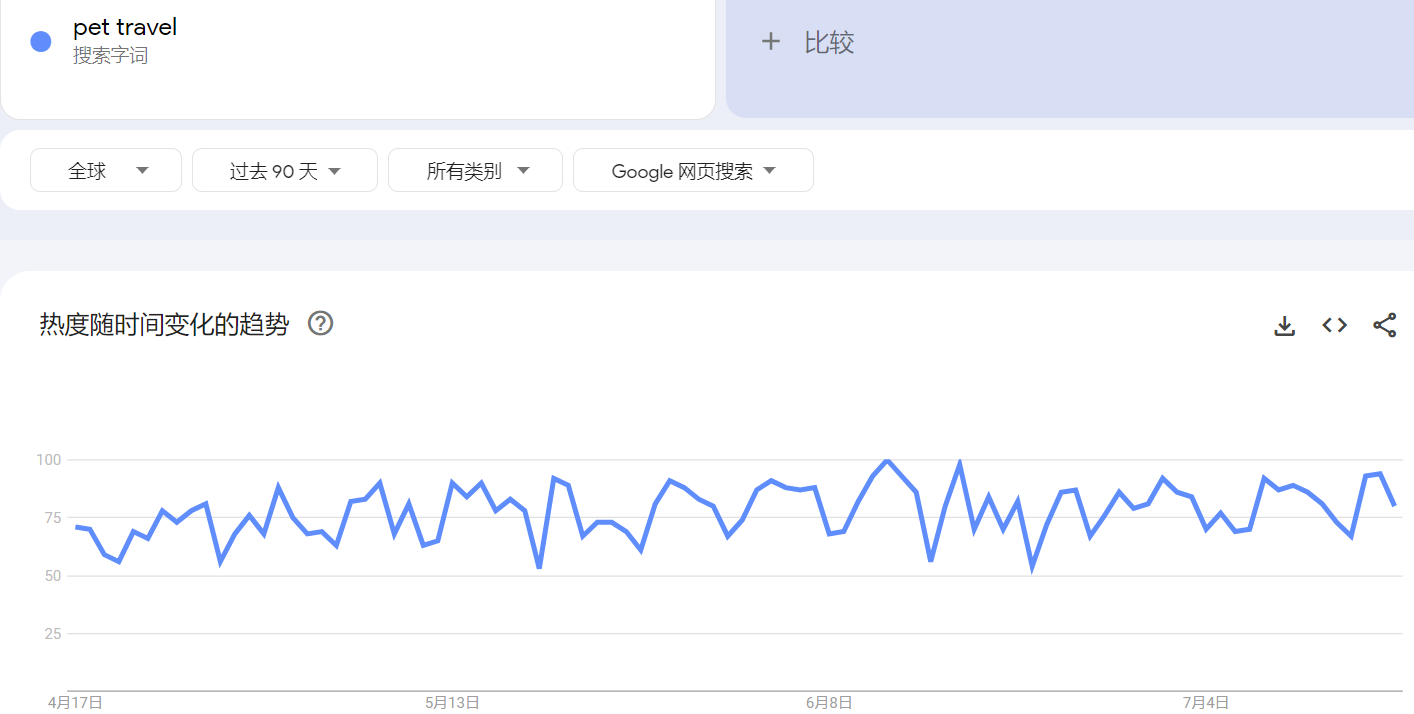Click the 75 value axis label
Viewport: 1414px width, 714px height.
pos(52,518)
